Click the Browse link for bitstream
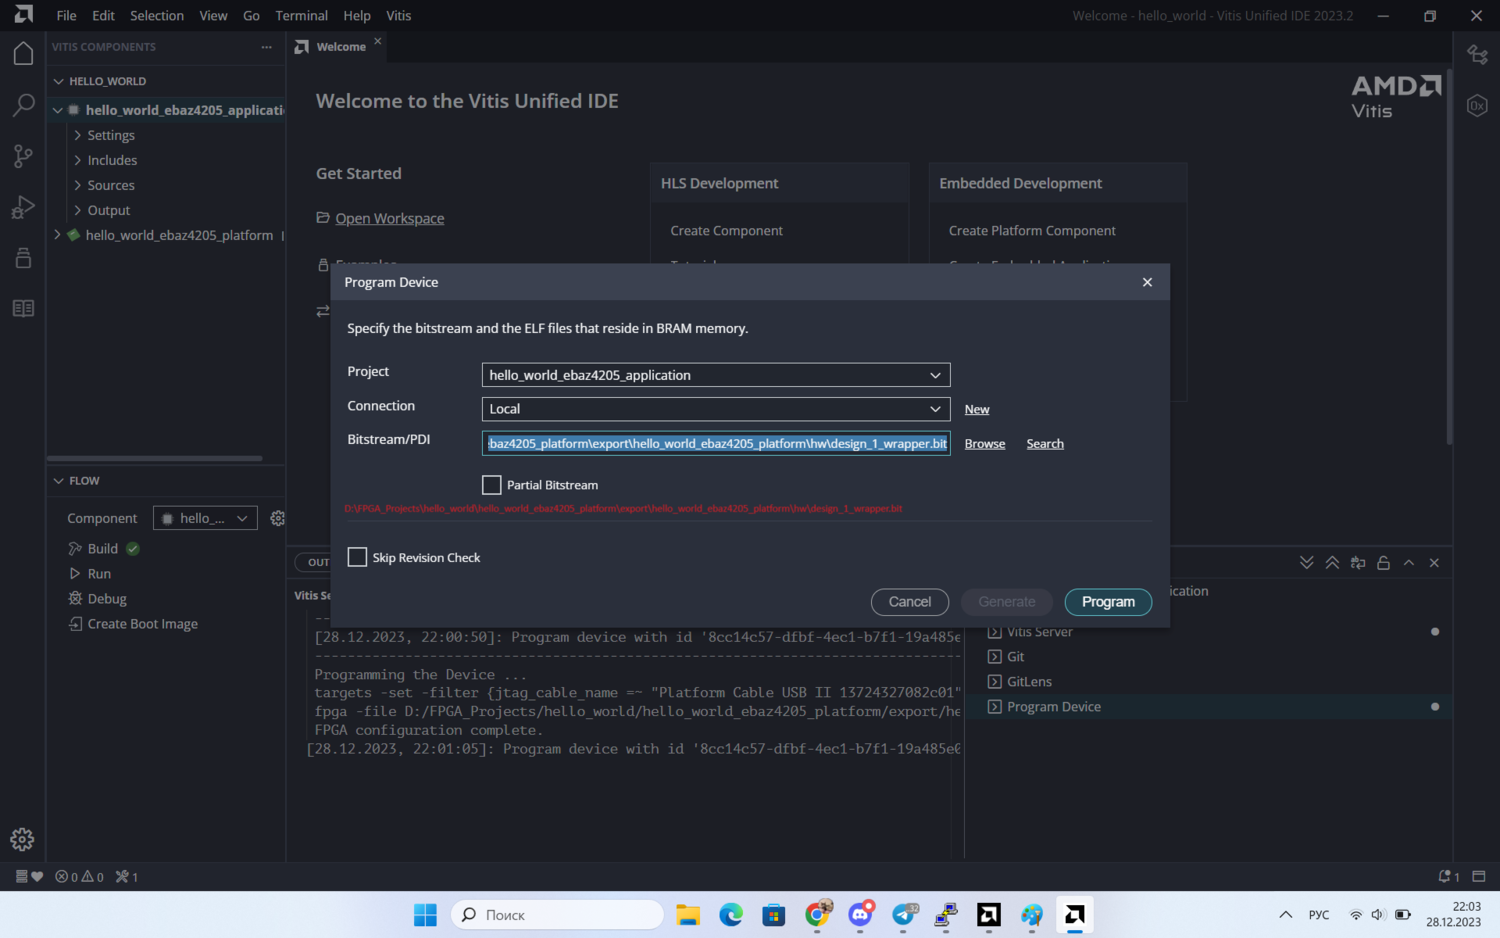Viewport: 1500px width, 938px height. pos(984,444)
